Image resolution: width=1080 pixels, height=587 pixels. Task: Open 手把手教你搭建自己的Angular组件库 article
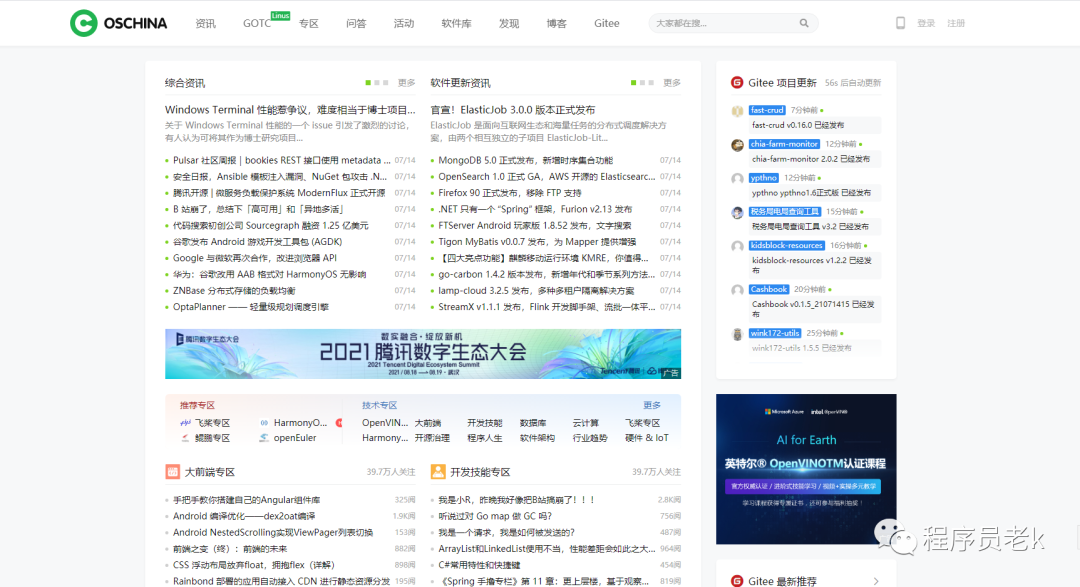click(x=247, y=500)
